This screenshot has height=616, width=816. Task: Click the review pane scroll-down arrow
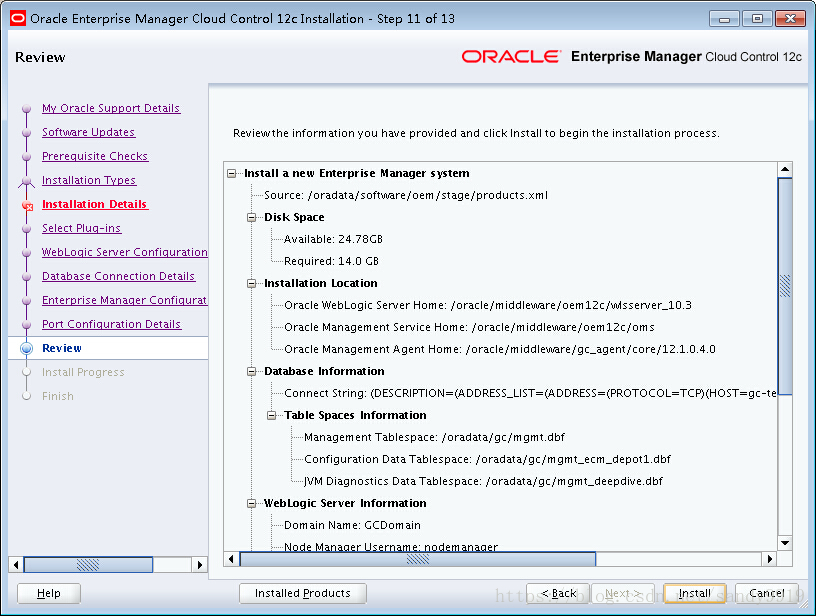coord(785,543)
